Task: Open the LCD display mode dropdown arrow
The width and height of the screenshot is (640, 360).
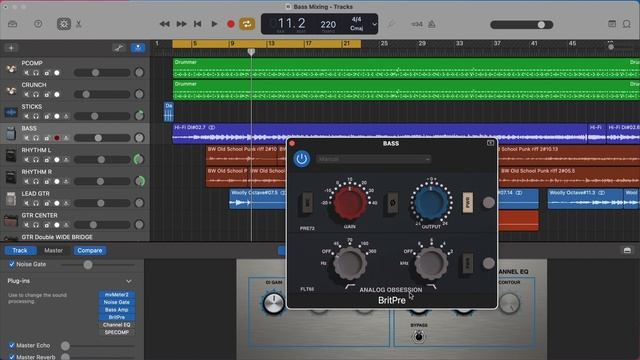Action: [374, 24]
